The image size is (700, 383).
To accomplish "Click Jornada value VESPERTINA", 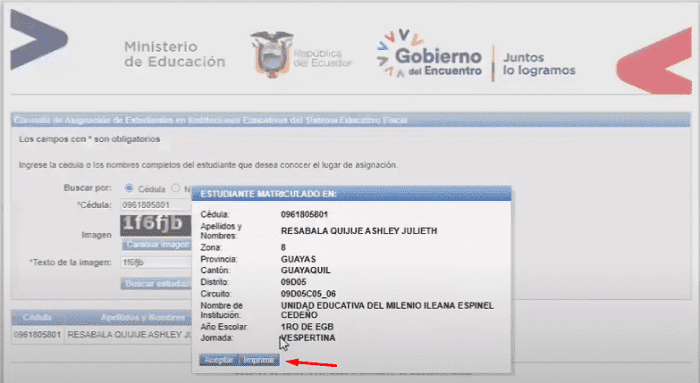I will point(308,338).
